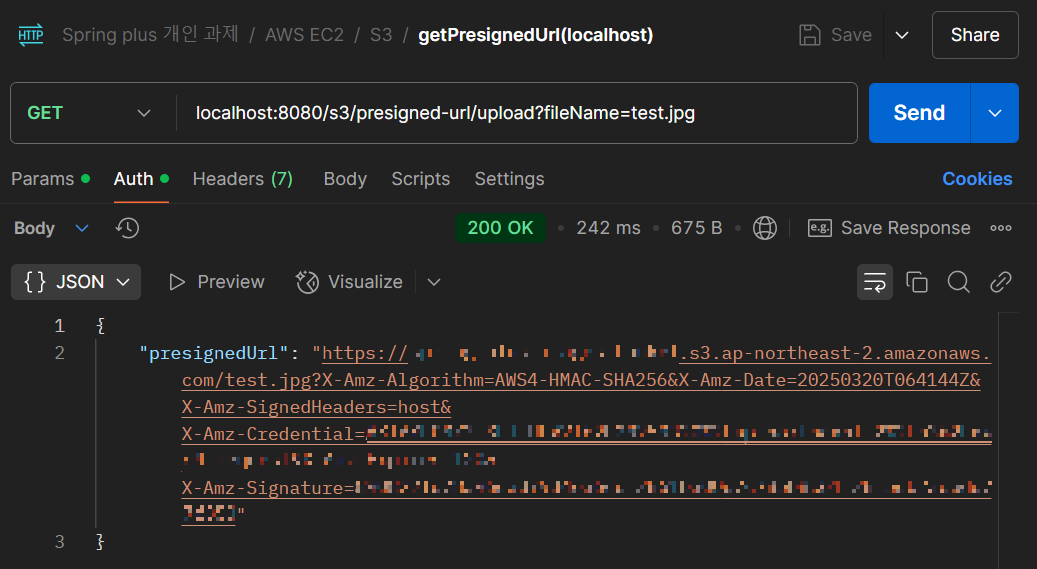Open the Settings tab
Screen dimensions: 1037x569
click(509, 179)
